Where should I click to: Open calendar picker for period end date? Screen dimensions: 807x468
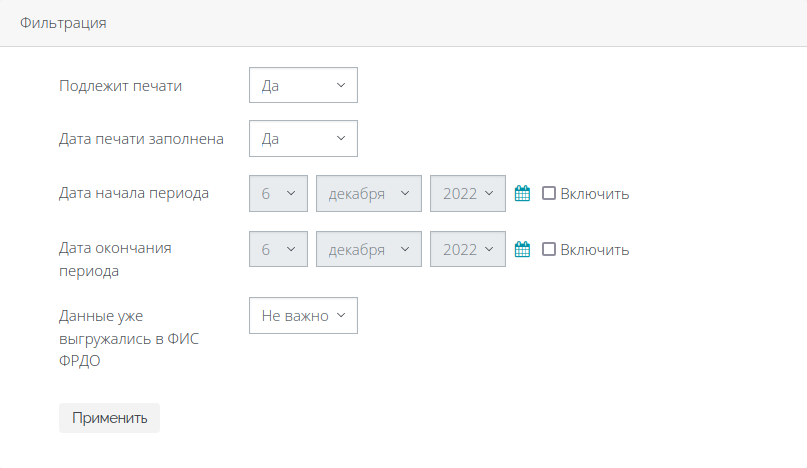tap(522, 249)
